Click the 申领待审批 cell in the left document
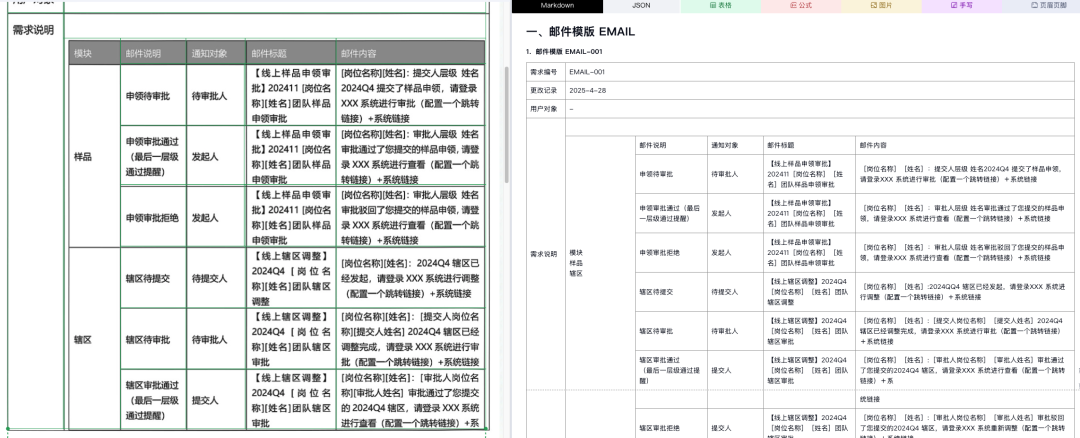The width and height of the screenshot is (1080, 438). 153,96
